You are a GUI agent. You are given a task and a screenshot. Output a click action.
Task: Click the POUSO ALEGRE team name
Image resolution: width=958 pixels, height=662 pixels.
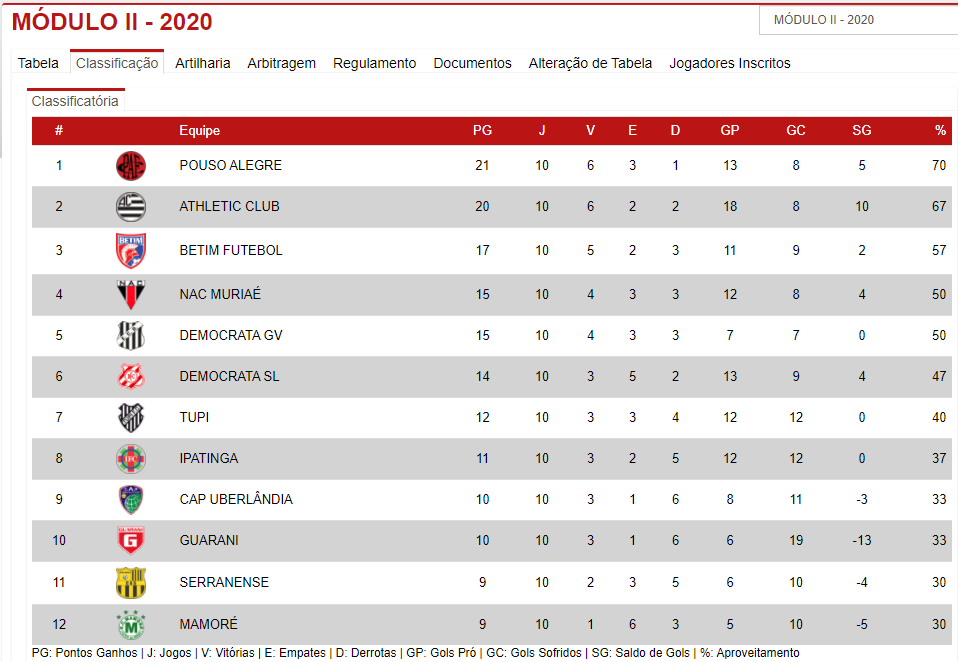coord(230,166)
